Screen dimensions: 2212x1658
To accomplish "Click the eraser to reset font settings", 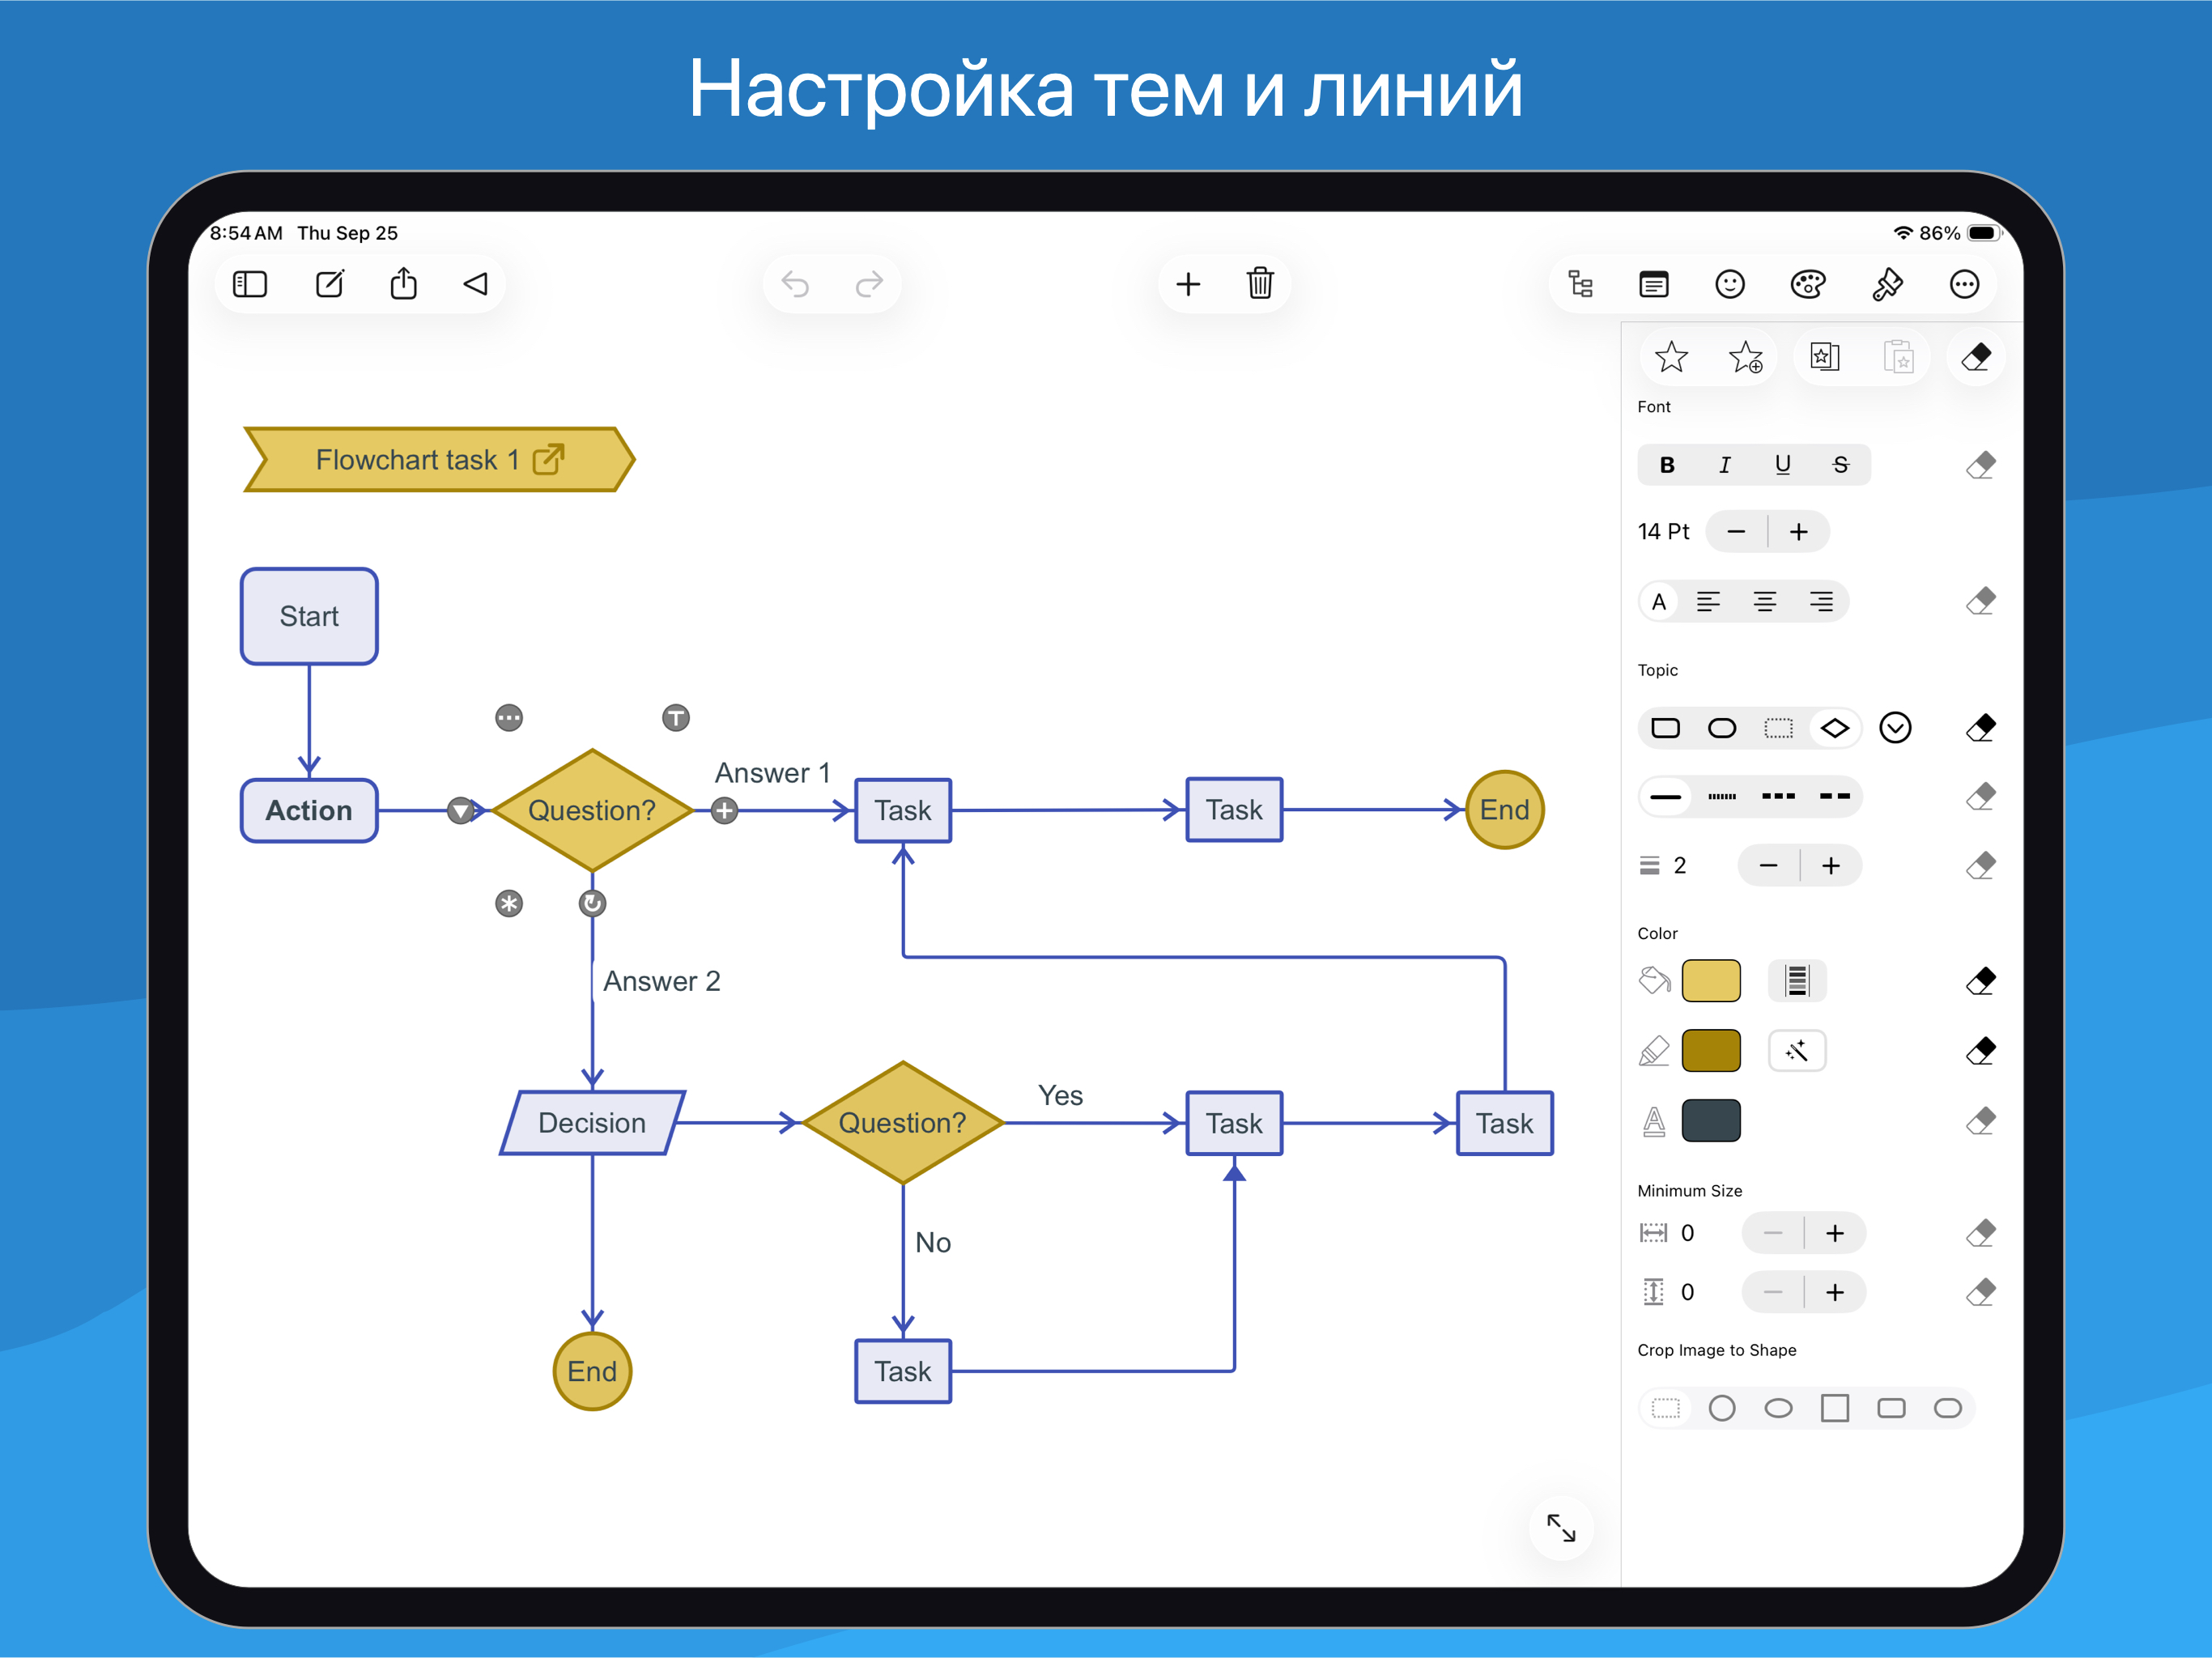I will 1981,464.
